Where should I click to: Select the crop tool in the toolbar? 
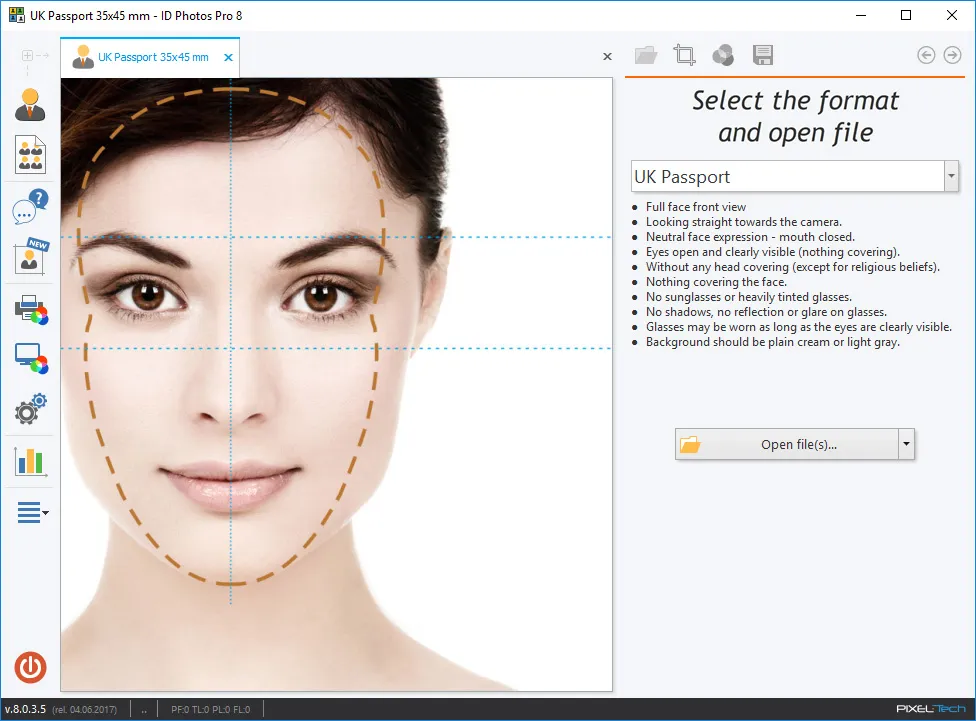coord(685,55)
